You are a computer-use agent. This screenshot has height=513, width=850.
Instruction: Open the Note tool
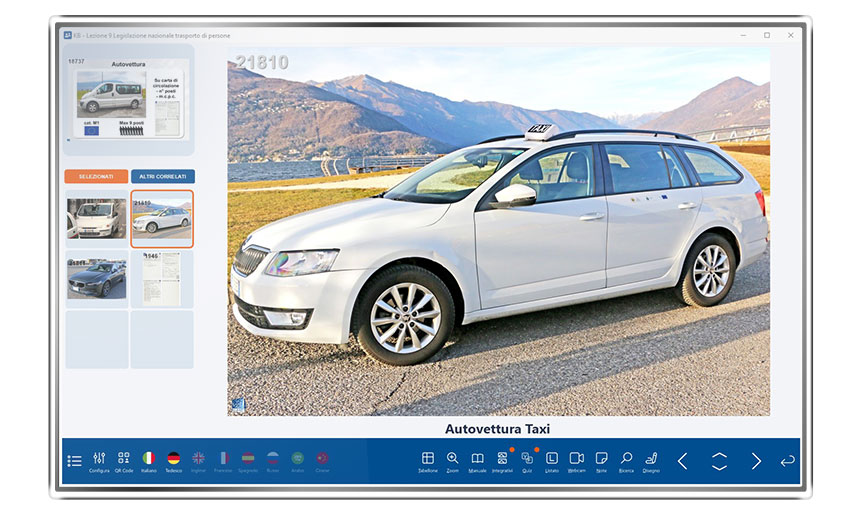click(x=601, y=460)
